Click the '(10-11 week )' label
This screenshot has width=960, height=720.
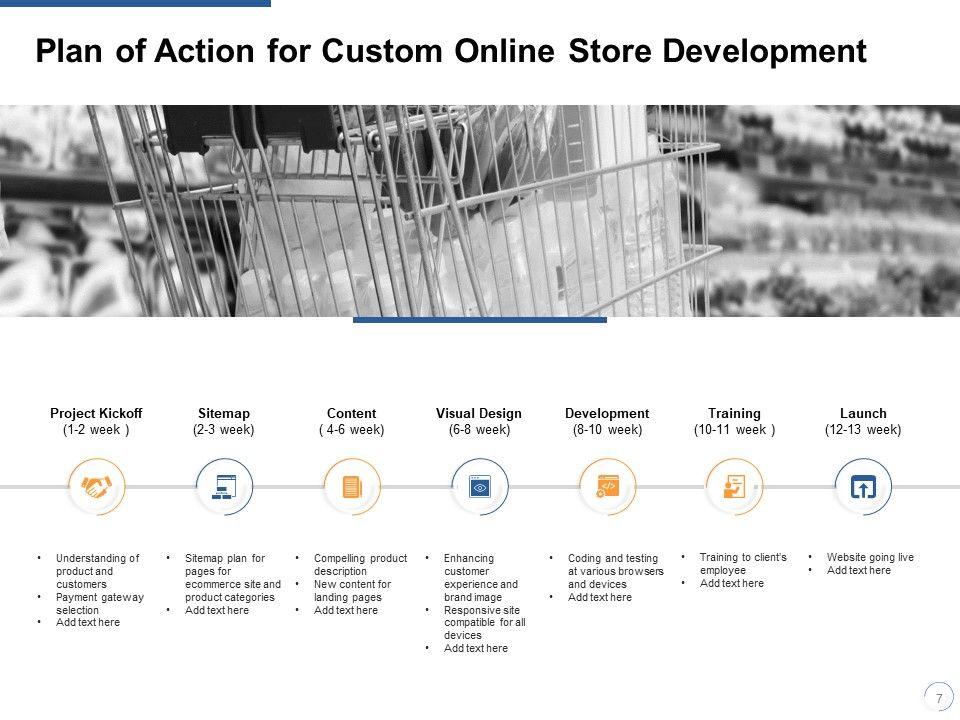coord(735,430)
